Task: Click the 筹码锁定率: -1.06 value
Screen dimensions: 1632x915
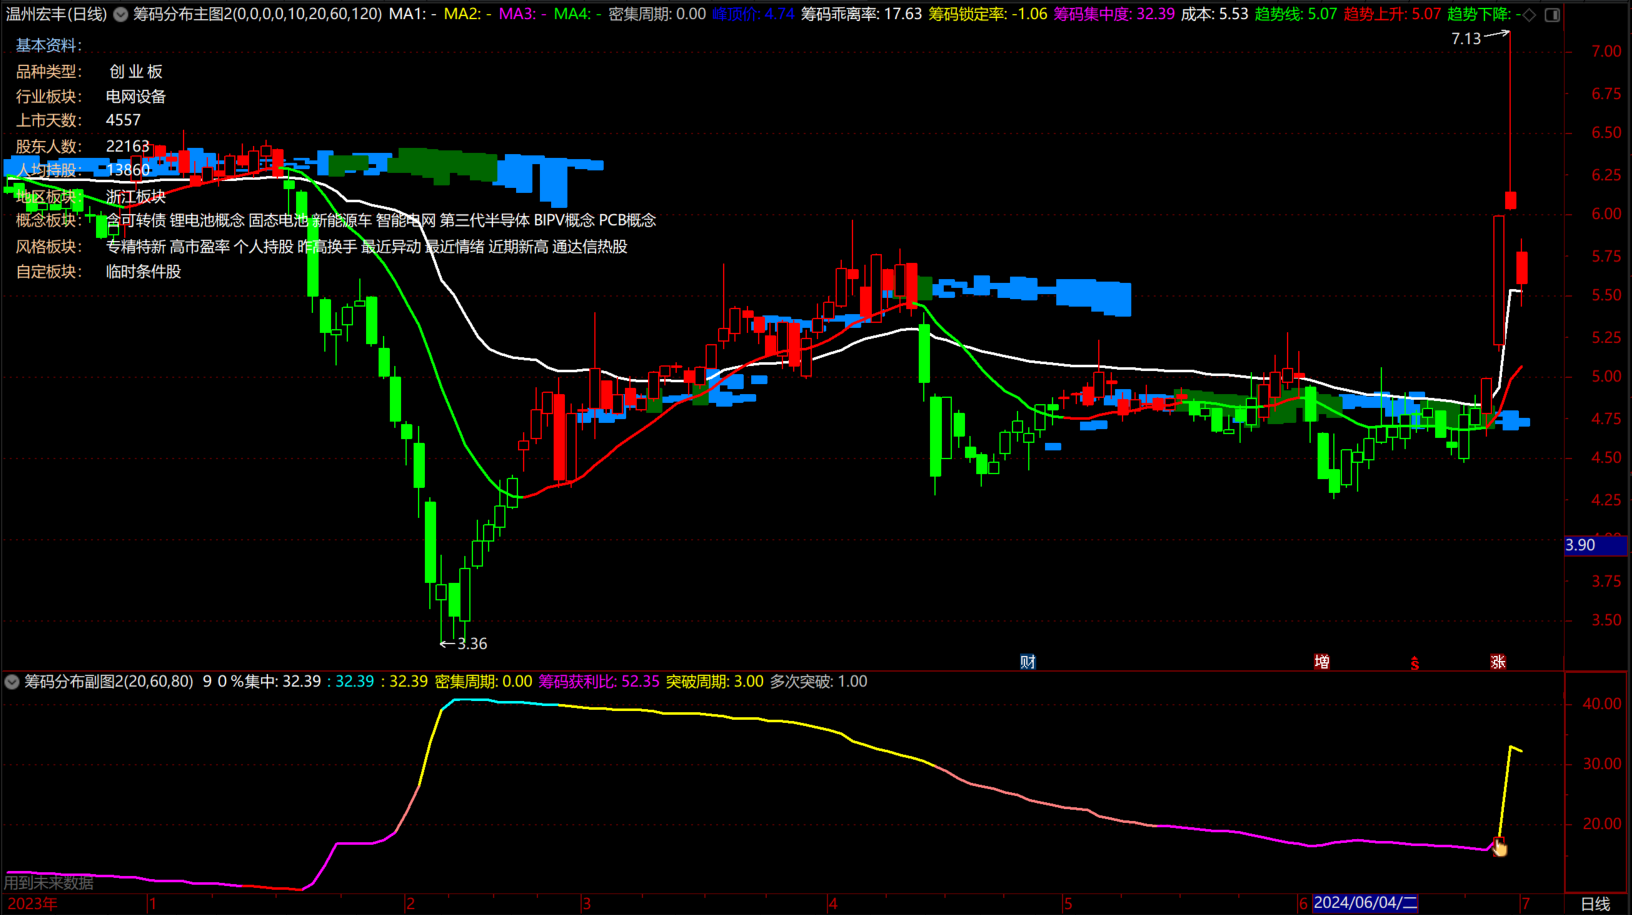Action: pyautogui.click(x=988, y=14)
